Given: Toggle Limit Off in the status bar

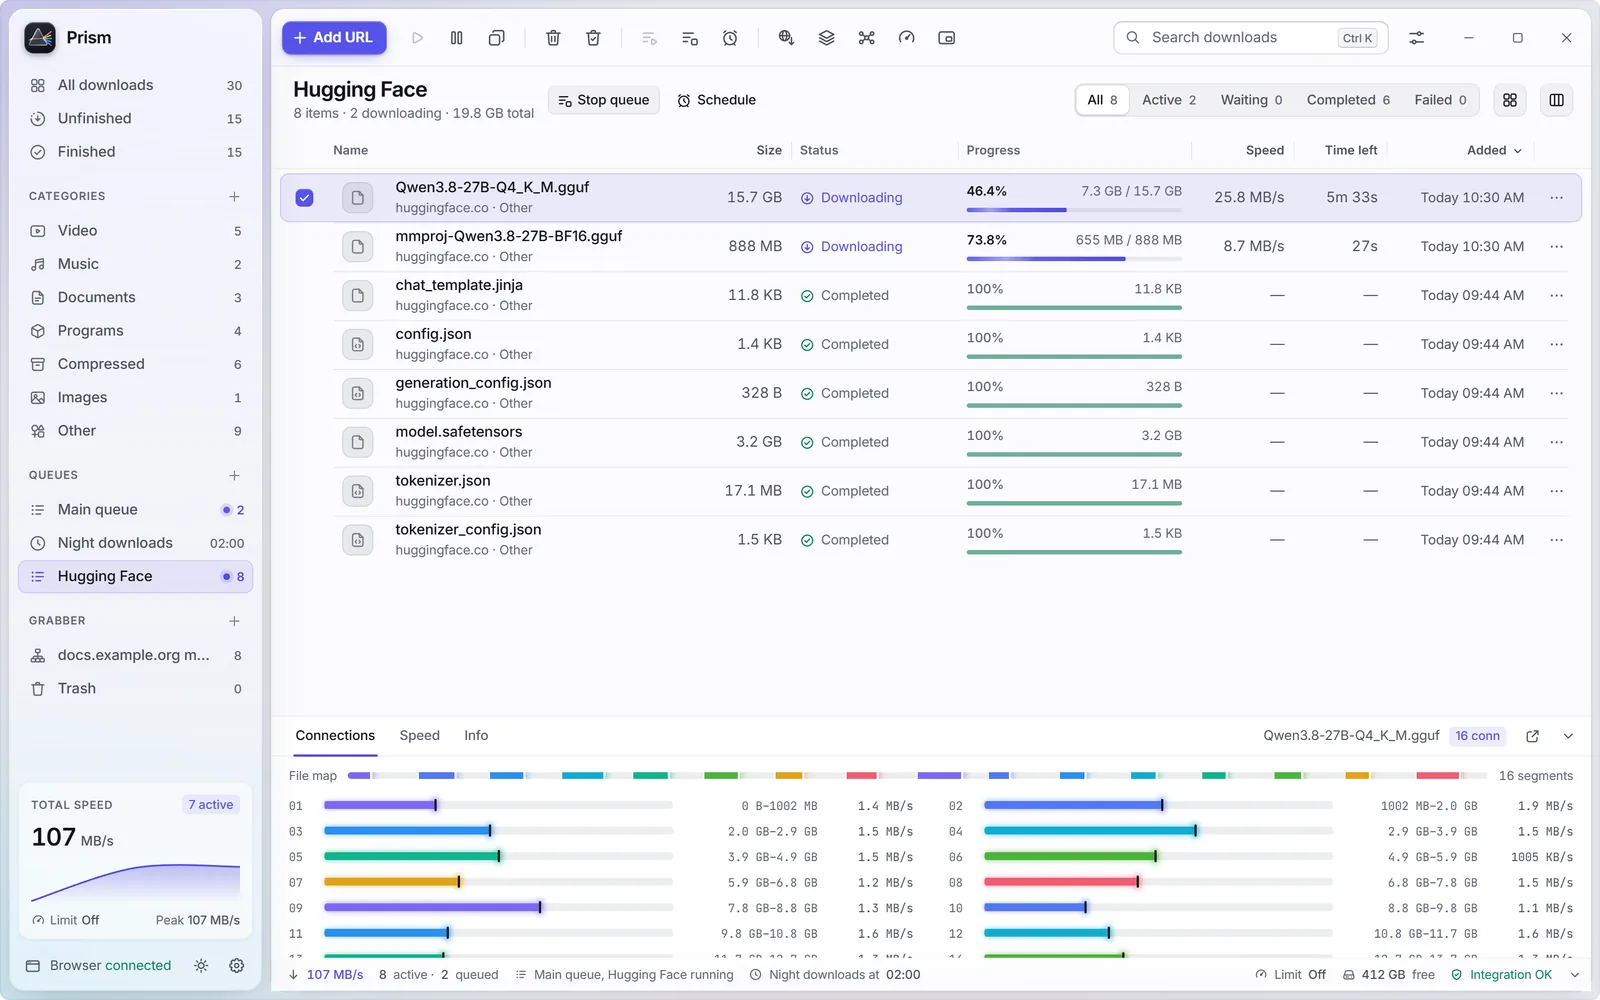Looking at the screenshot, I should point(1290,975).
